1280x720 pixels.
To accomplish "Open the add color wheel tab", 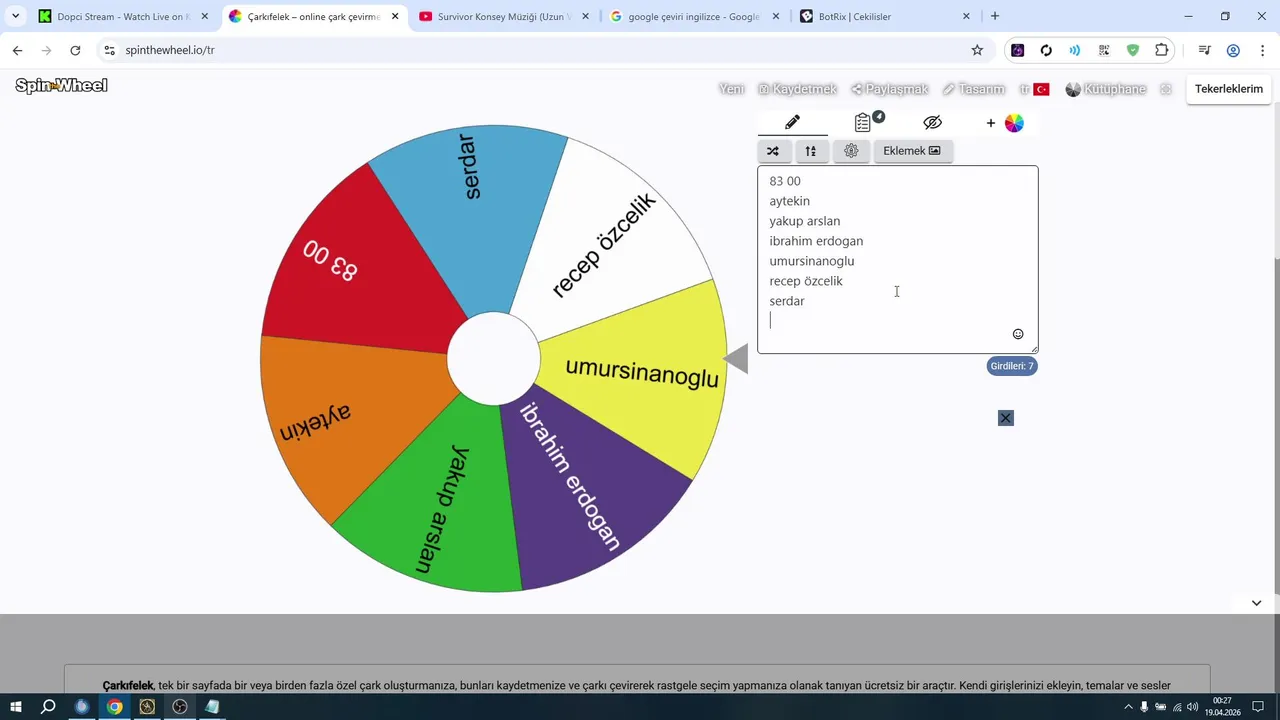I will pyautogui.click(x=1005, y=123).
